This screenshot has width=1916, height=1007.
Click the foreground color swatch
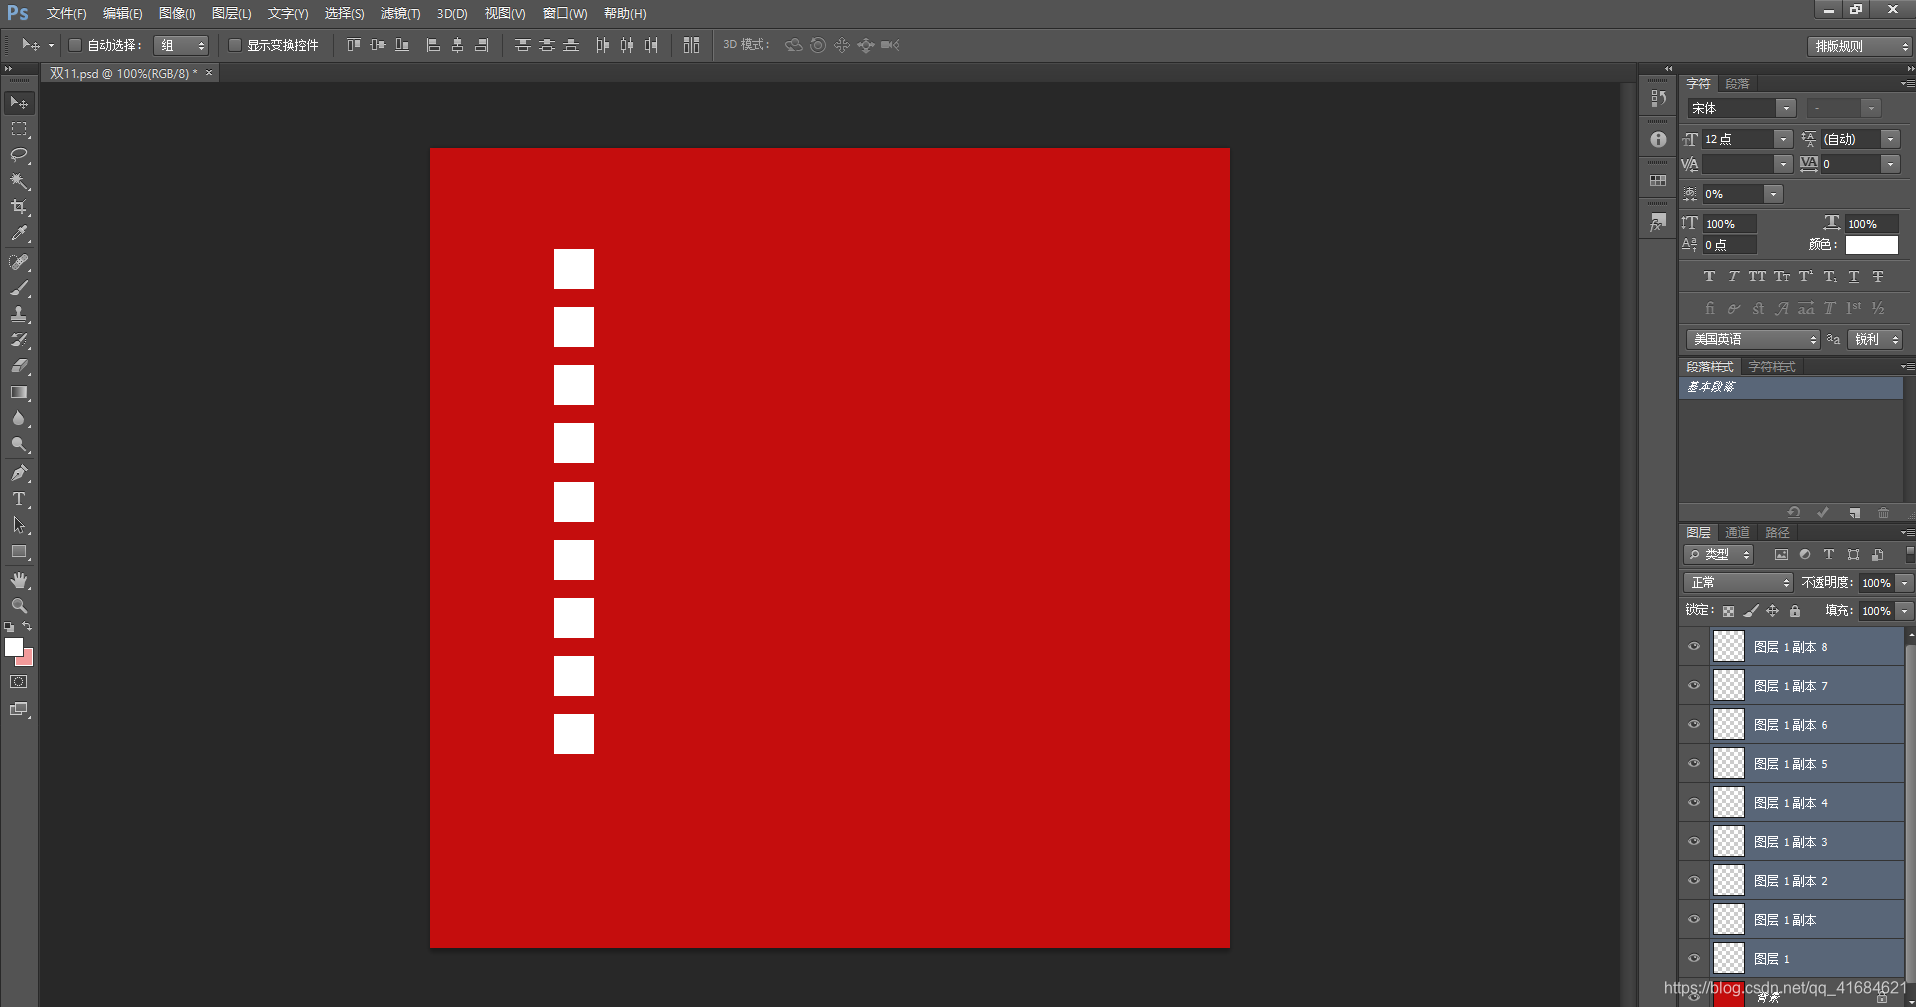(13, 647)
